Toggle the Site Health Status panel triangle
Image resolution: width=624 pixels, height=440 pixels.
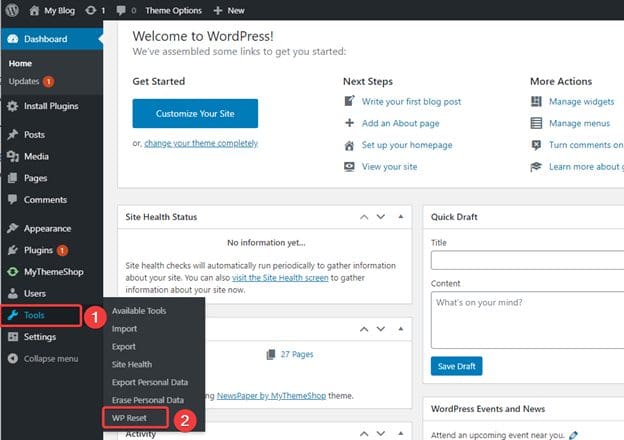[401, 217]
